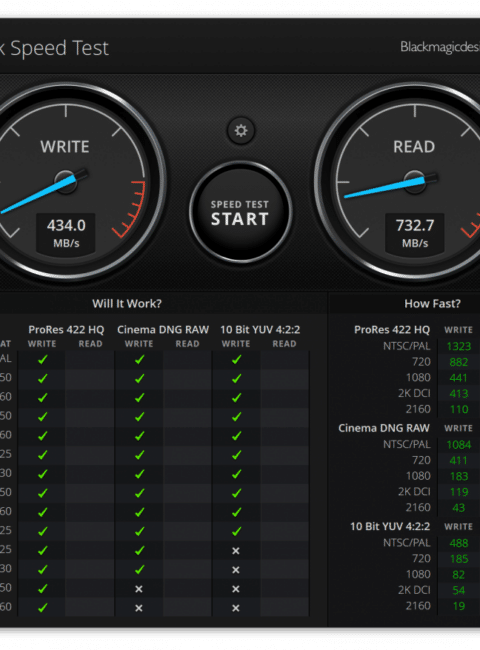Click Cinema DNG RAW NTSC/PAL value 1084
This screenshot has width=480, height=650.
point(458,444)
